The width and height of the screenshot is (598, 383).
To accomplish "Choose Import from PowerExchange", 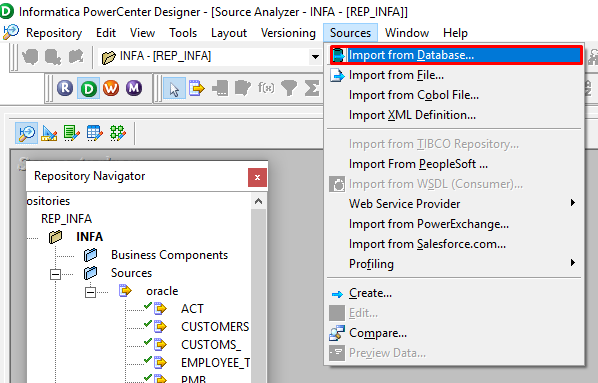I will [x=454, y=224].
